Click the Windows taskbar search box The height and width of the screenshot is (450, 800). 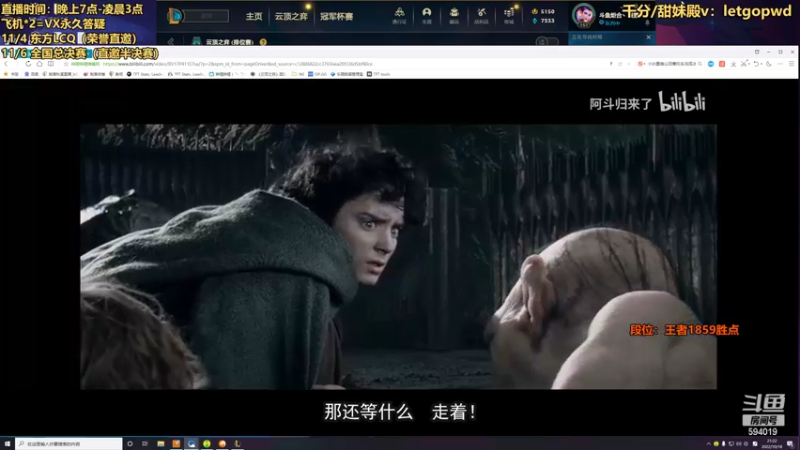(69, 444)
